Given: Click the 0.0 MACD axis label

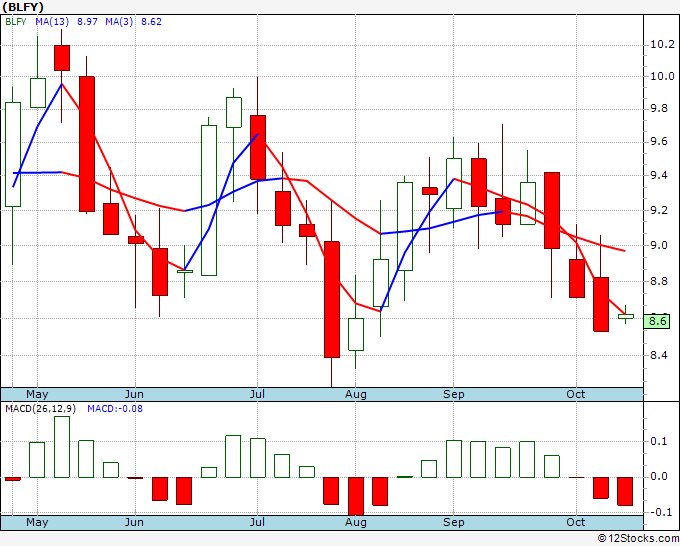Looking at the screenshot, I should click(x=659, y=477).
